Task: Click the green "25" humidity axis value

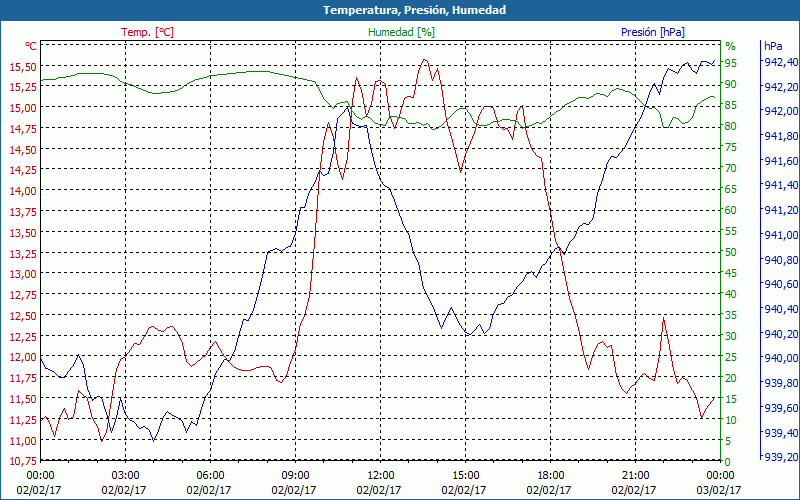Action: click(731, 357)
